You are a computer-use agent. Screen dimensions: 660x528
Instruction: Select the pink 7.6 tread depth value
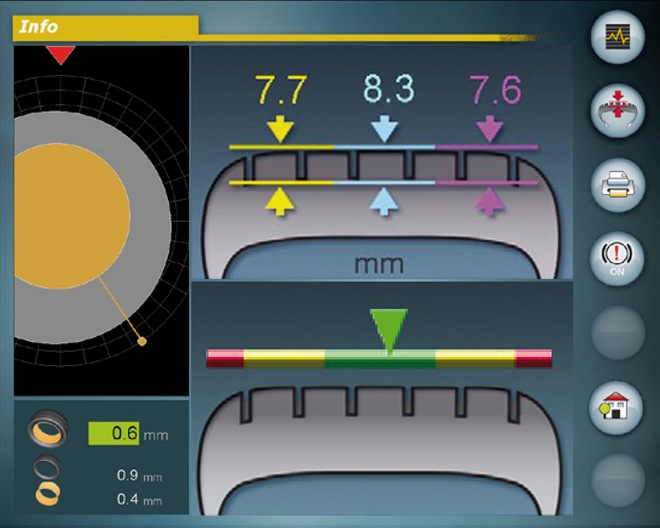click(488, 91)
